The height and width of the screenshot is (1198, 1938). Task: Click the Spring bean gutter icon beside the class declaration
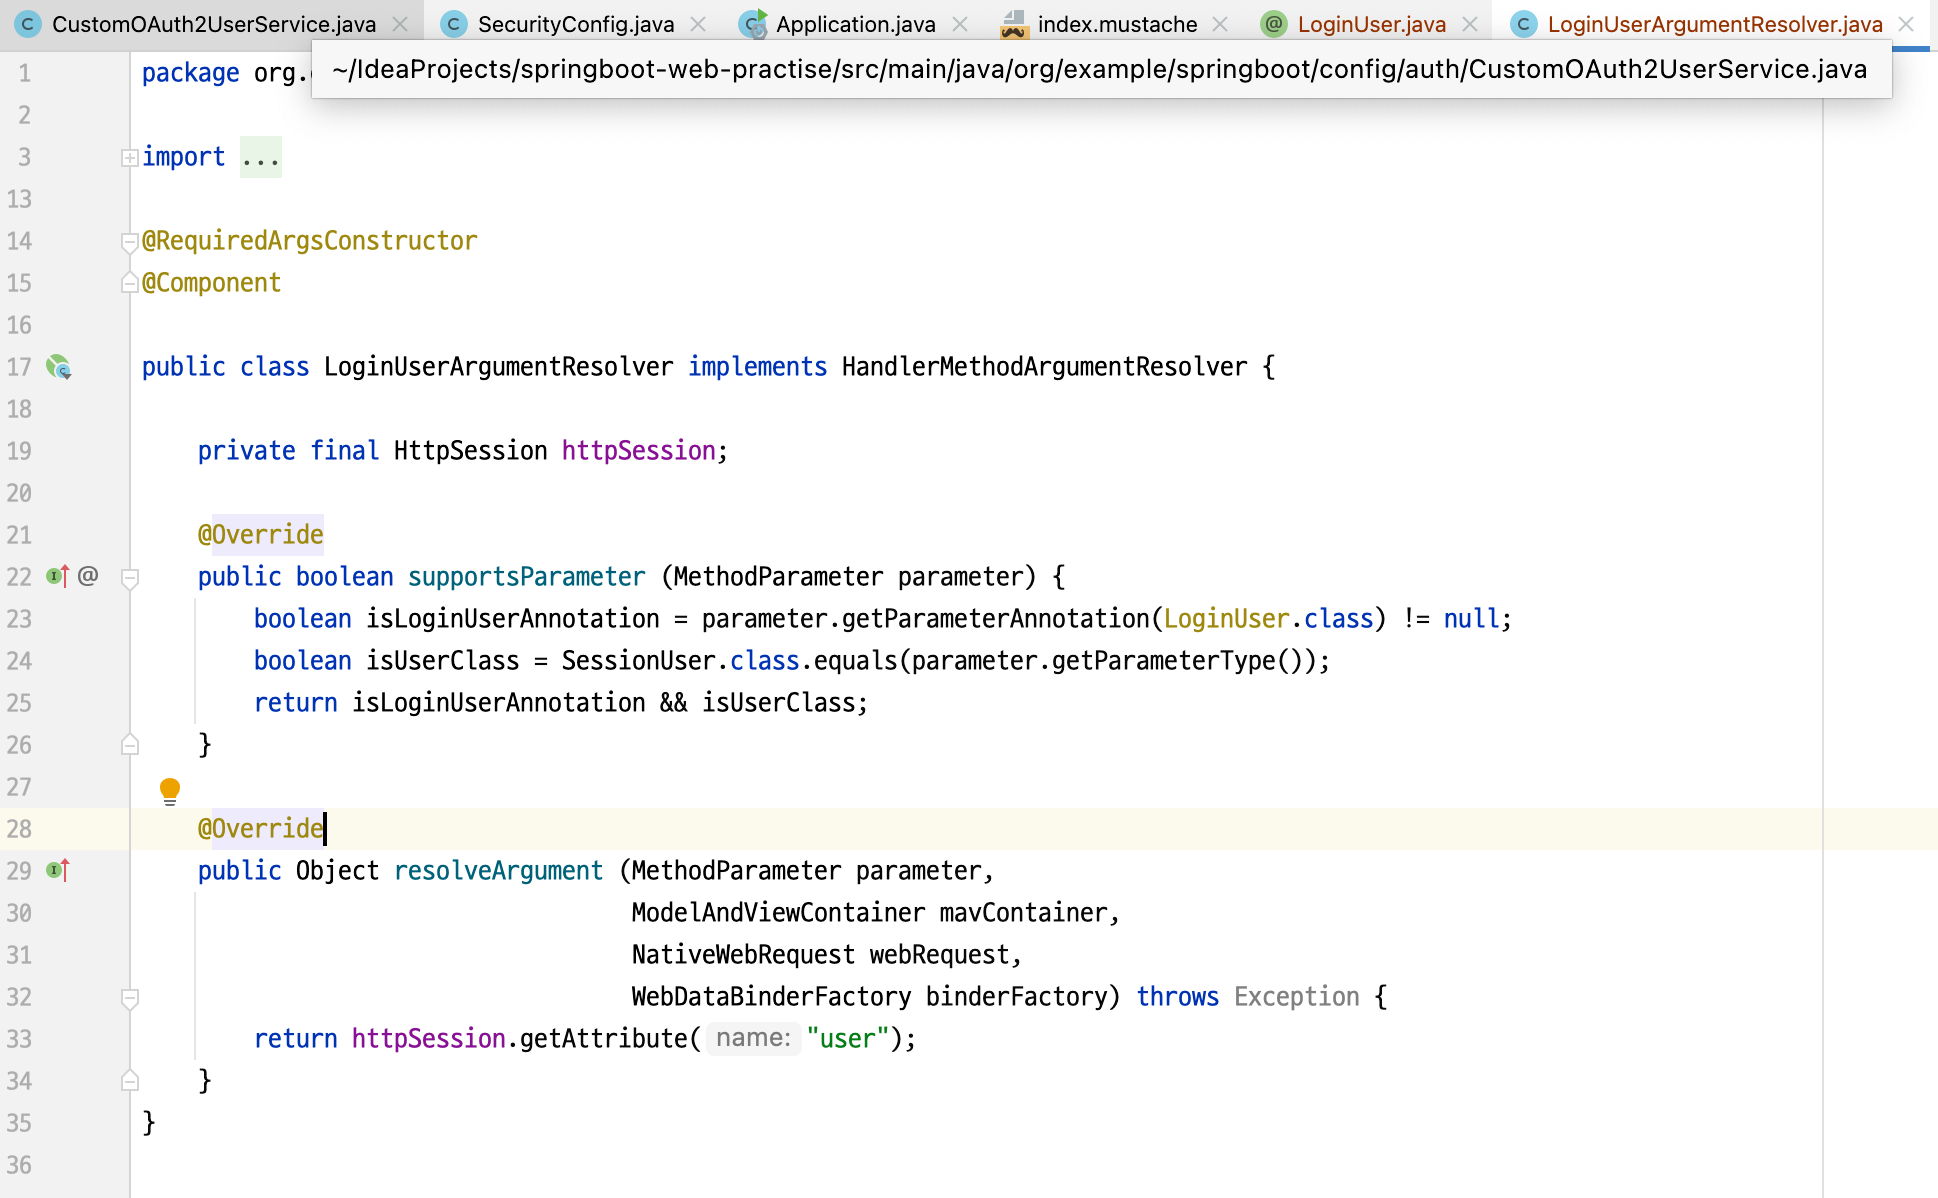point(59,368)
